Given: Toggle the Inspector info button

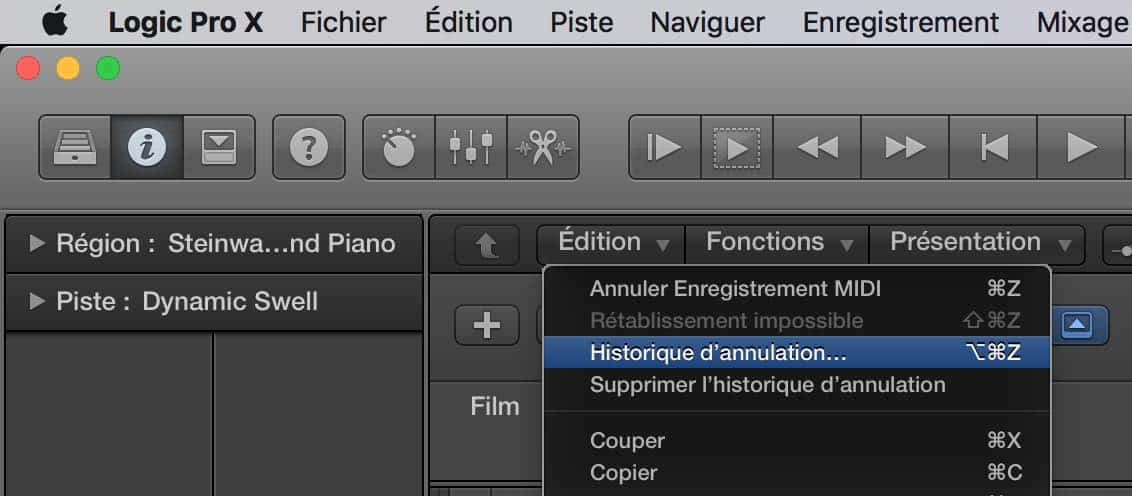Looking at the screenshot, I should tap(147, 147).
